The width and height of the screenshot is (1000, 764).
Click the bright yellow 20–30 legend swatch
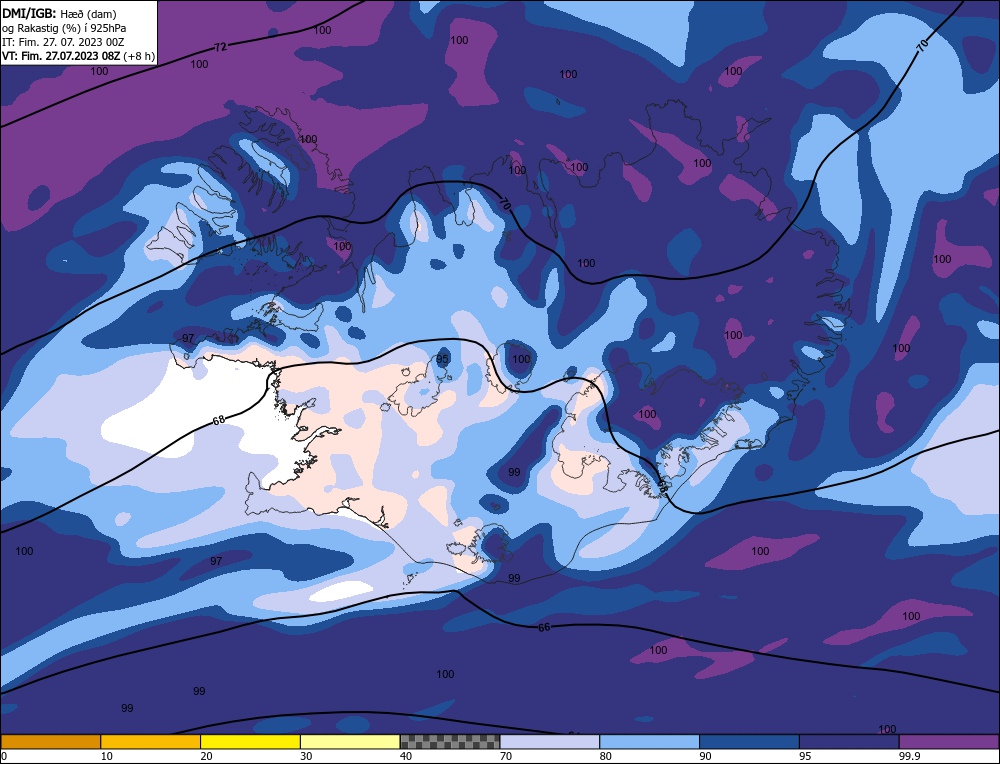(251, 742)
